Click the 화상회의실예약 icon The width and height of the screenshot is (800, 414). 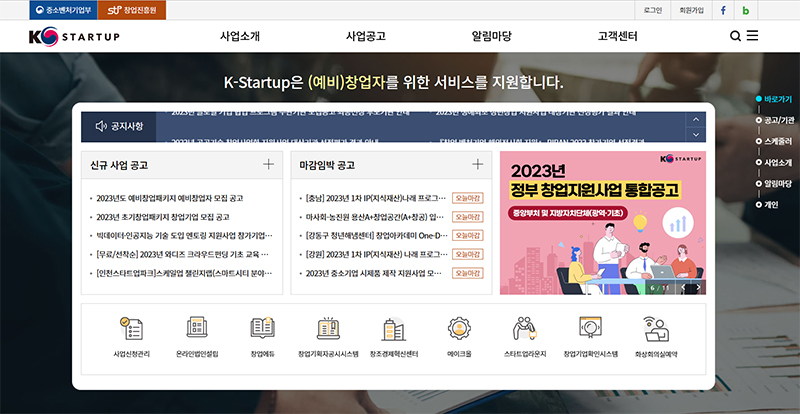[x=656, y=328]
